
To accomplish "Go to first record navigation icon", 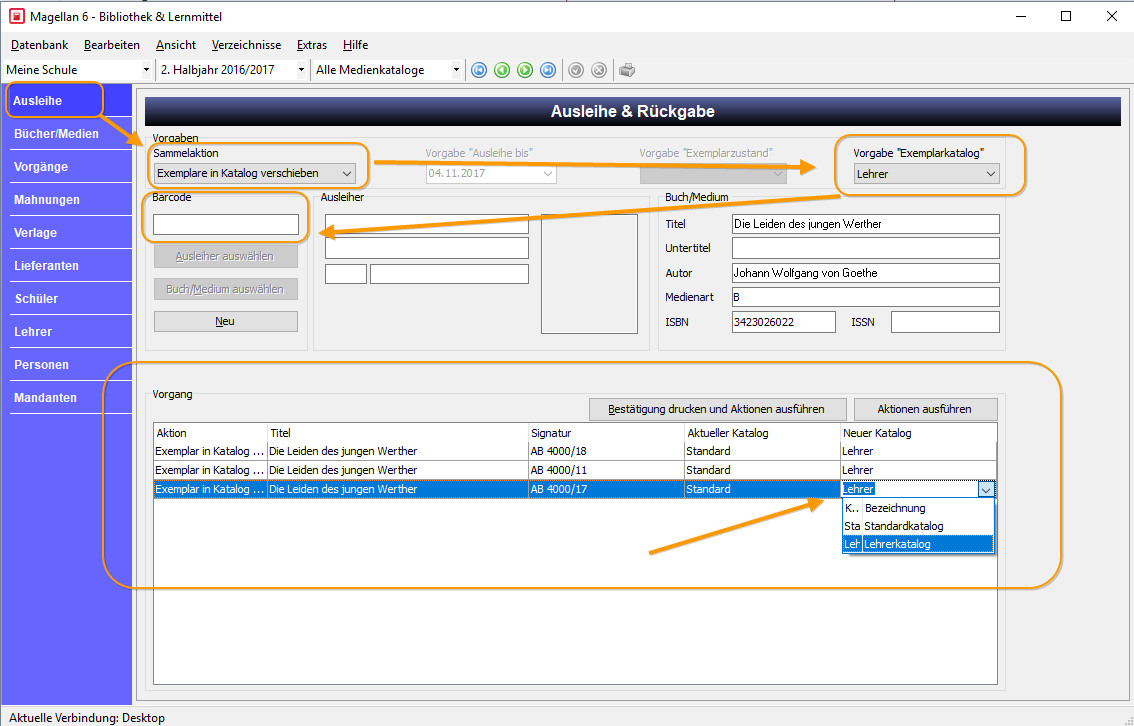I will (x=479, y=70).
